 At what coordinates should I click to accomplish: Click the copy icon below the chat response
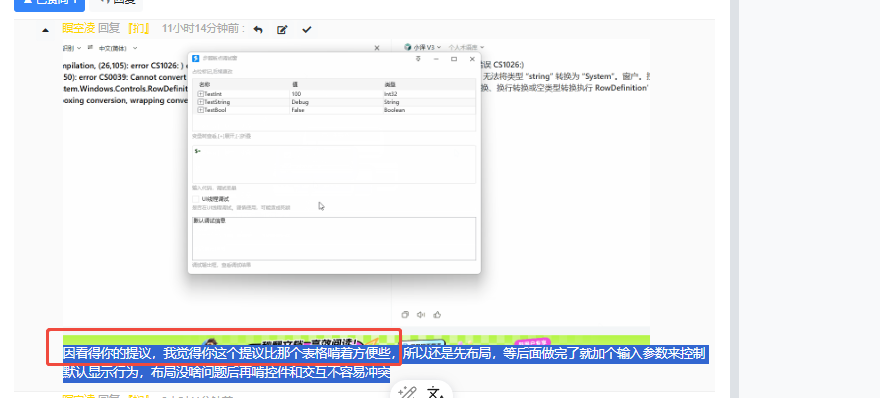(405, 315)
